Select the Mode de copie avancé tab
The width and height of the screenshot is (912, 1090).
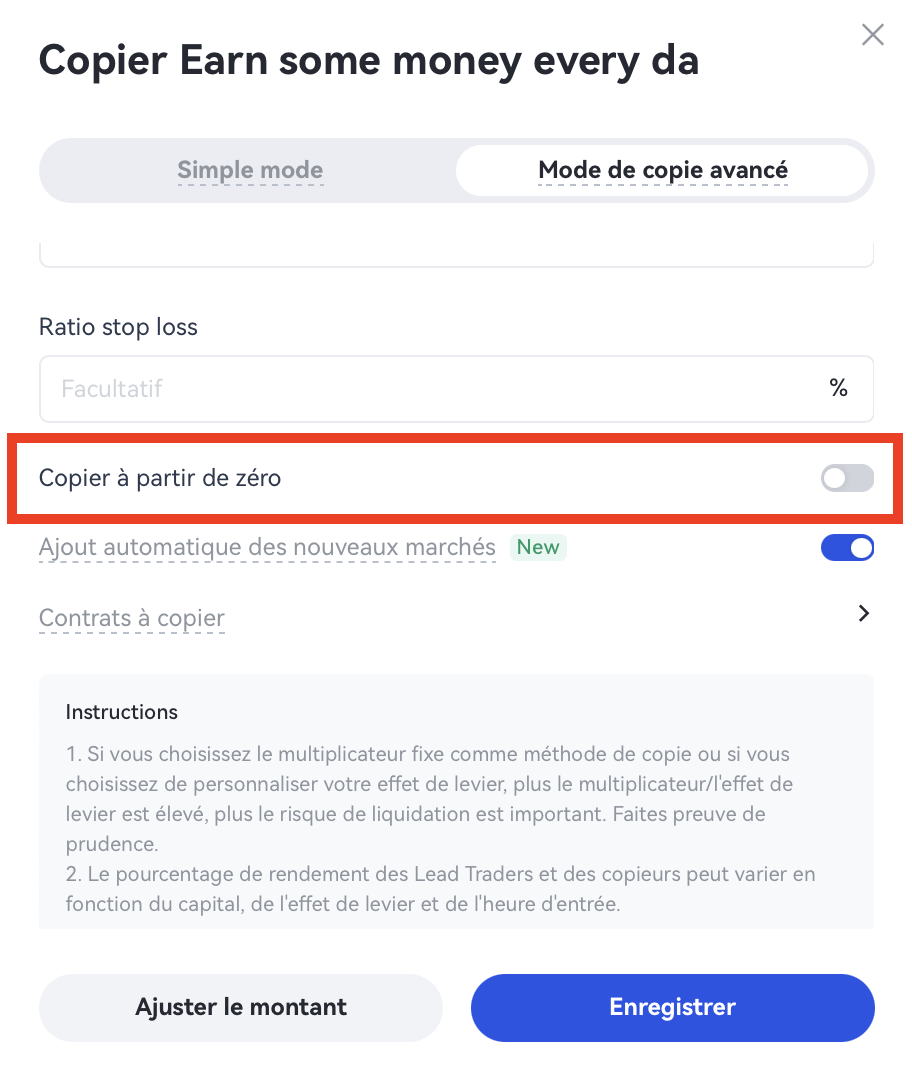coord(662,170)
